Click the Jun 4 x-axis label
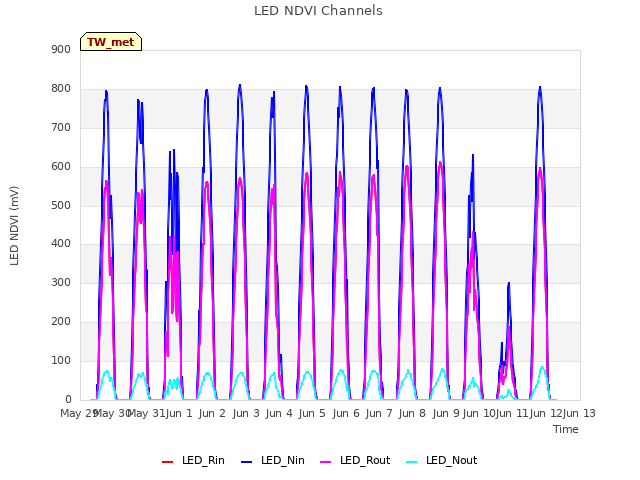 (x=279, y=413)
